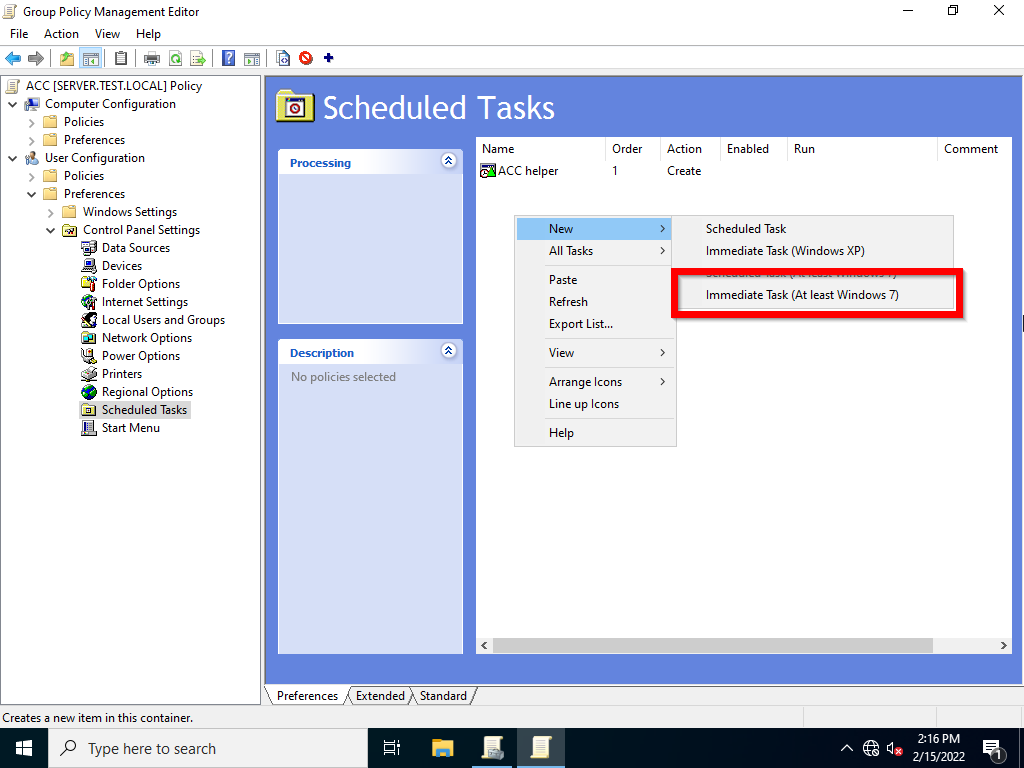Screen dimensions: 1024x768
Task: Open the Help menu in the menu bar
Action: [148, 34]
